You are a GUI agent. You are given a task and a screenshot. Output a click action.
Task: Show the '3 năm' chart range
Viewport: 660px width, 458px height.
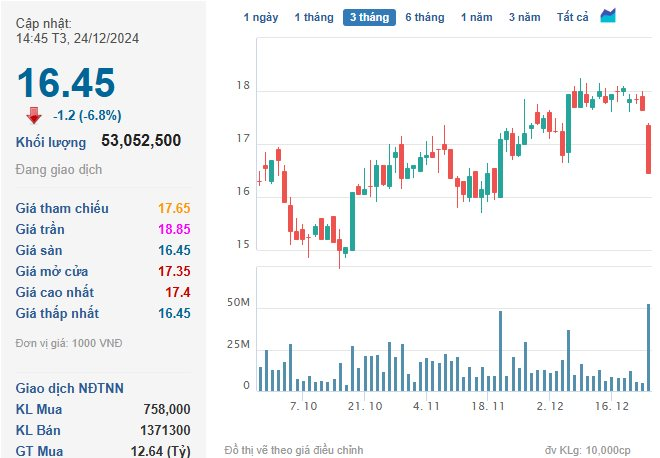[524, 17]
